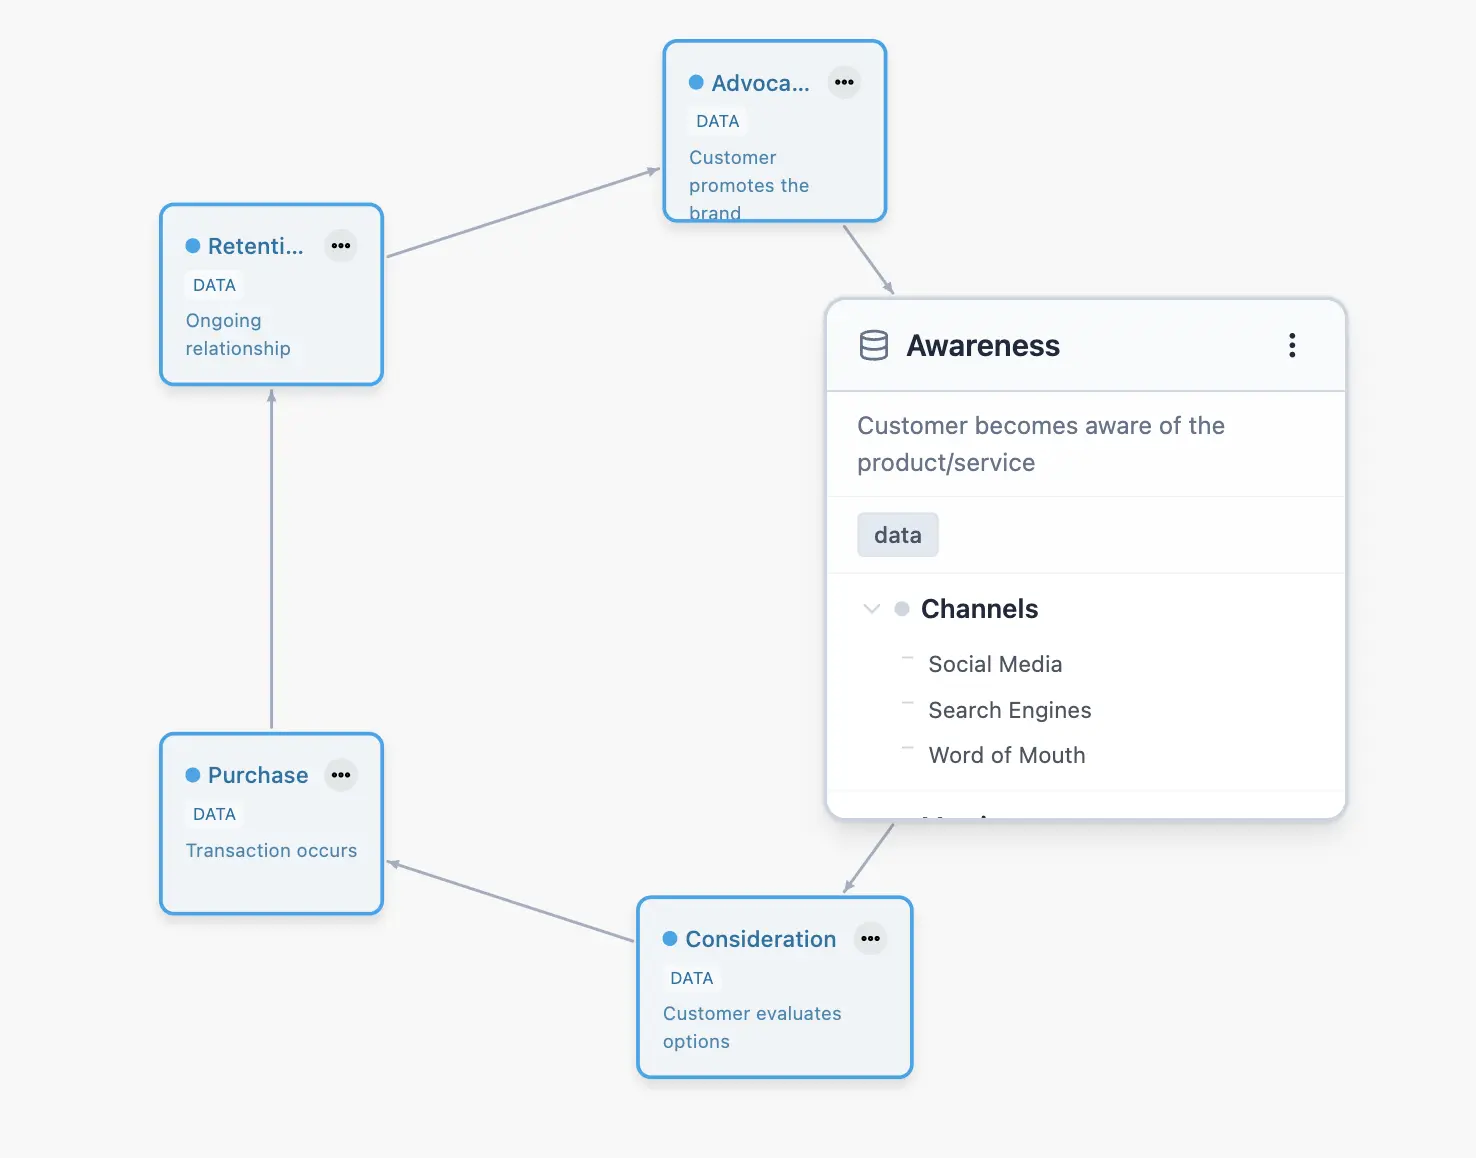This screenshot has width=1476, height=1158.
Task: Click the DATA badge on Advocacy node
Action: click(x=718, y=121)
